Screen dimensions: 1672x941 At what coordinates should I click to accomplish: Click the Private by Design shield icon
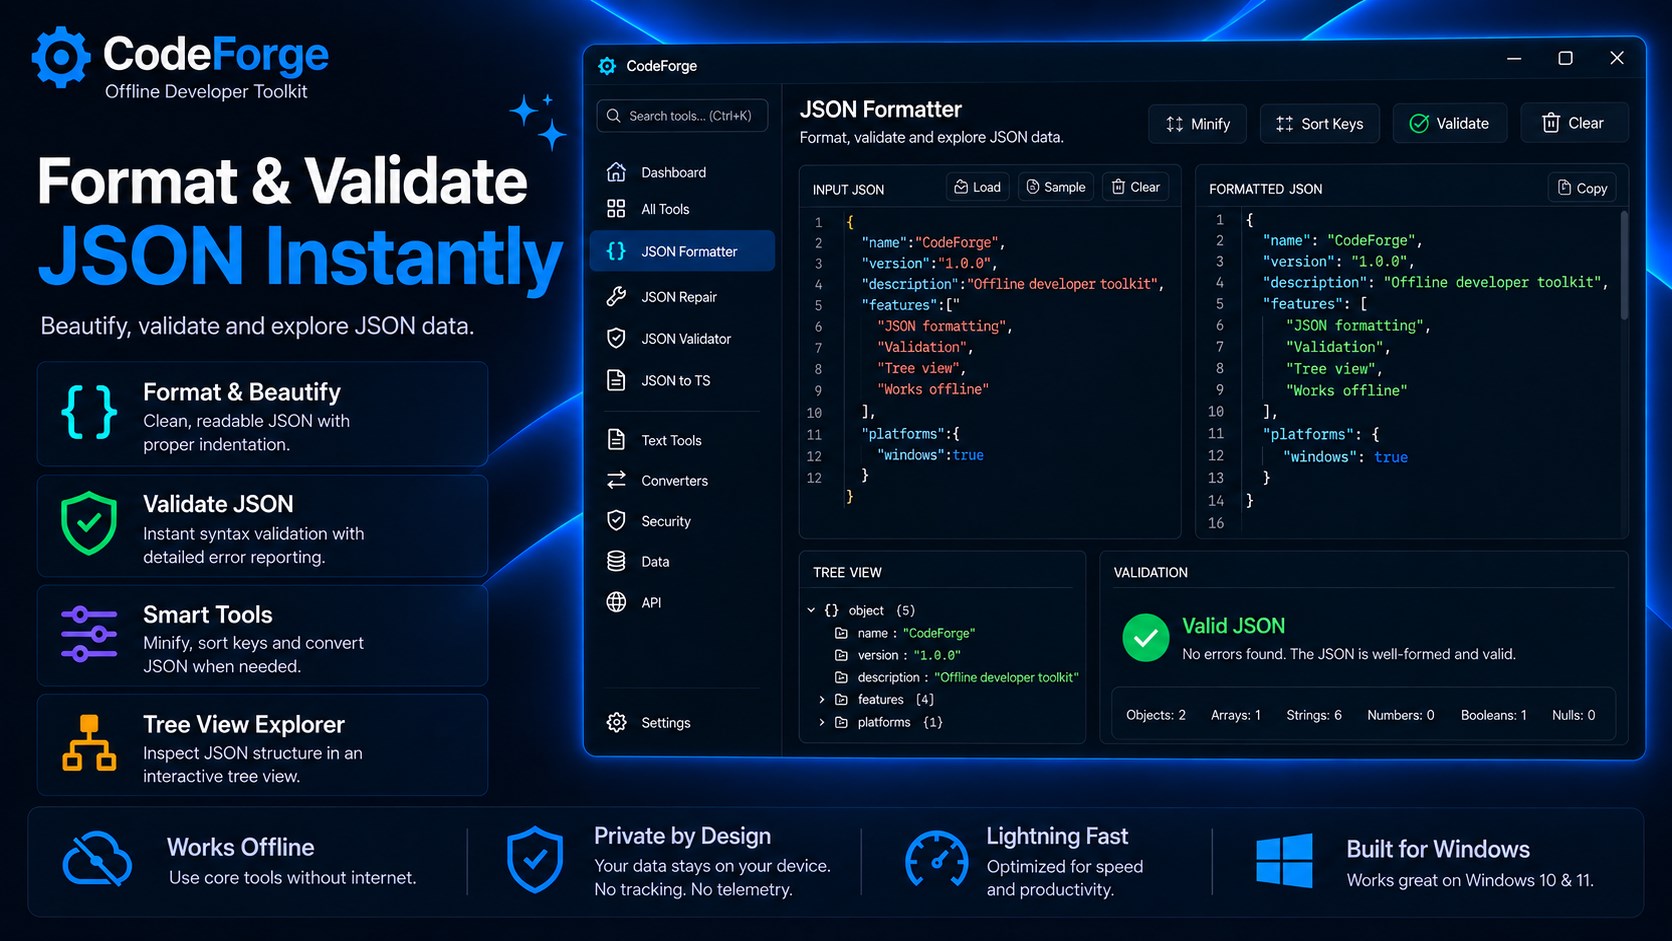535,860
